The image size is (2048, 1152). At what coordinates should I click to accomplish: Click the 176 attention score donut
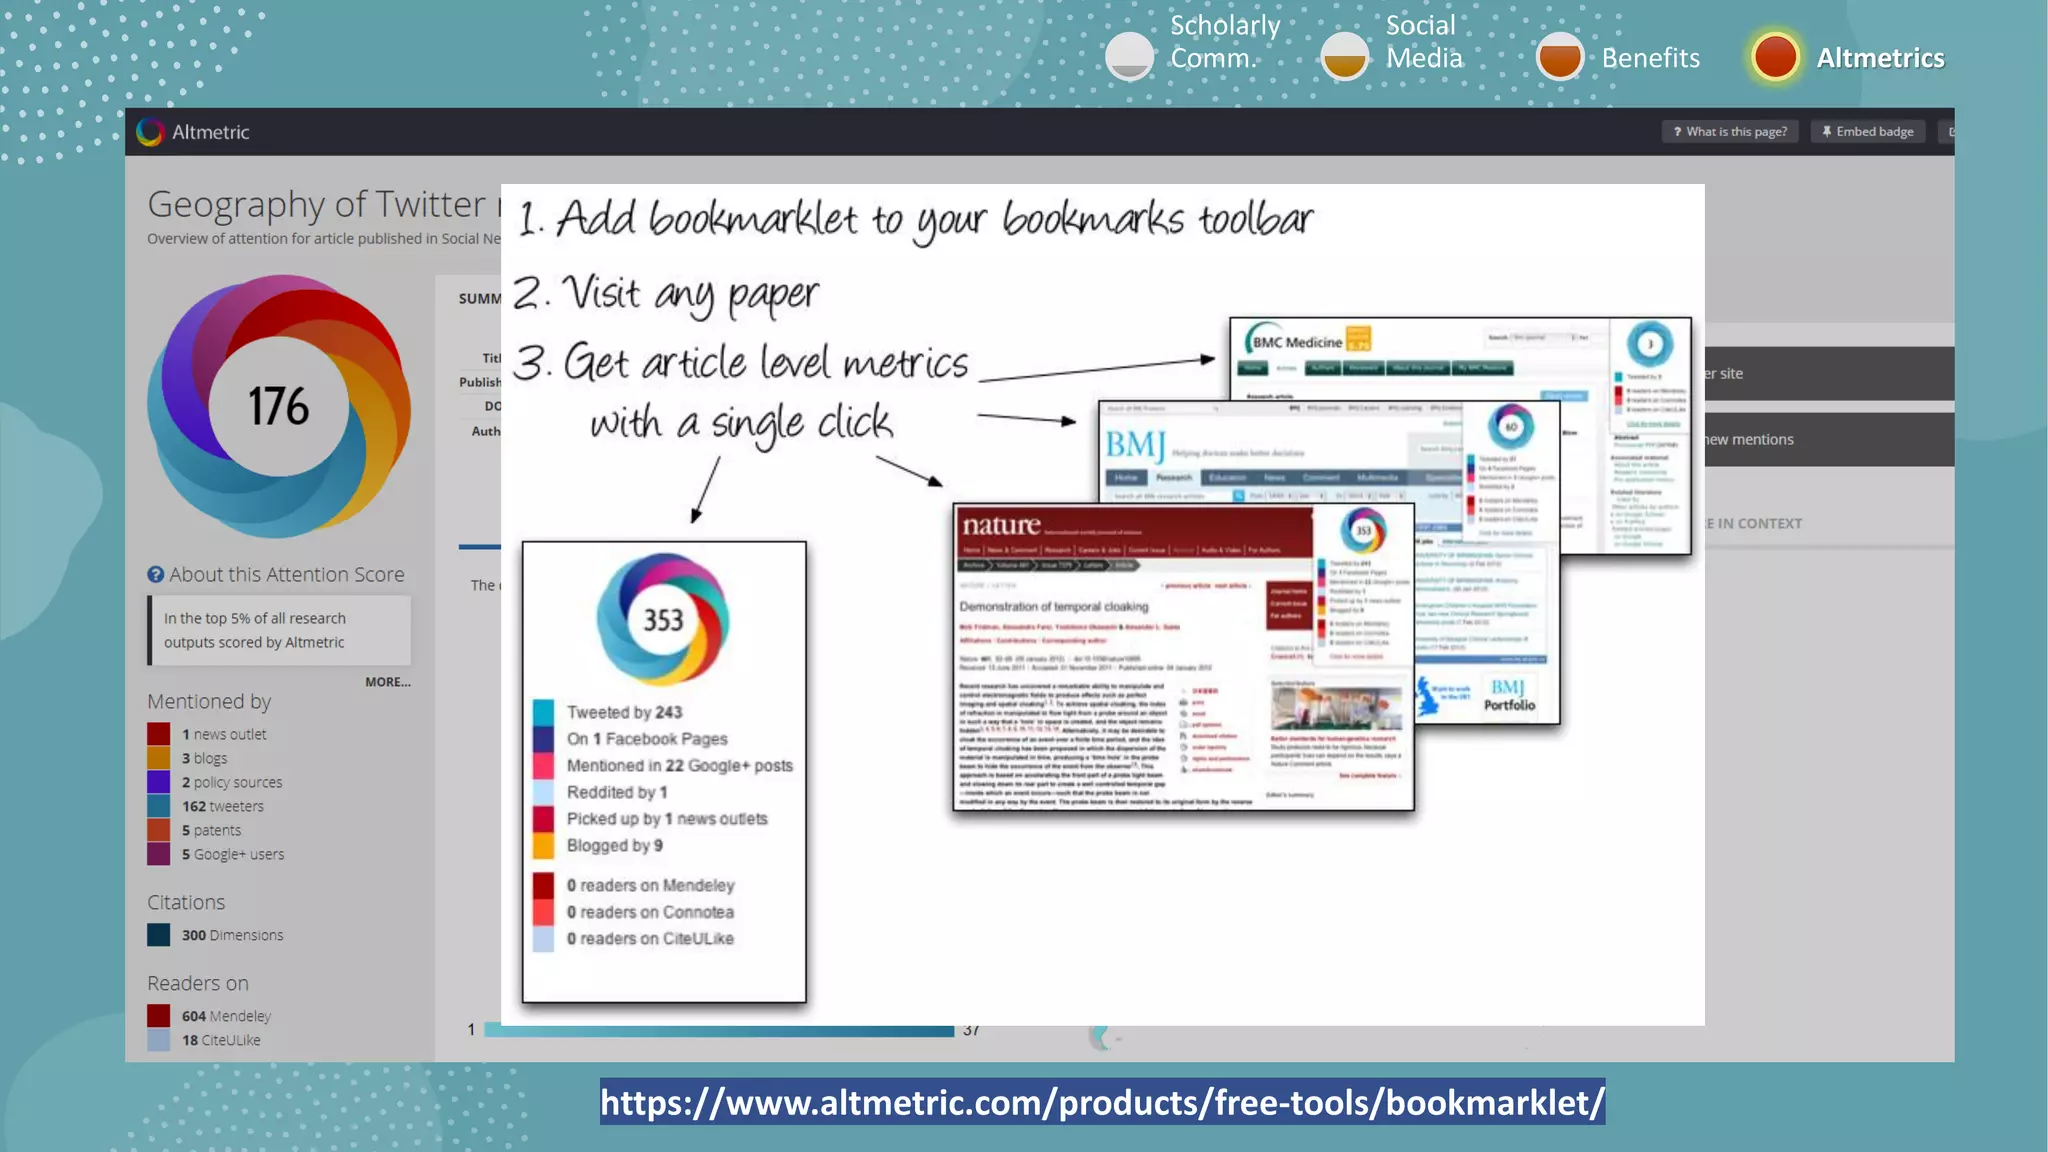(x=279, y=406)
